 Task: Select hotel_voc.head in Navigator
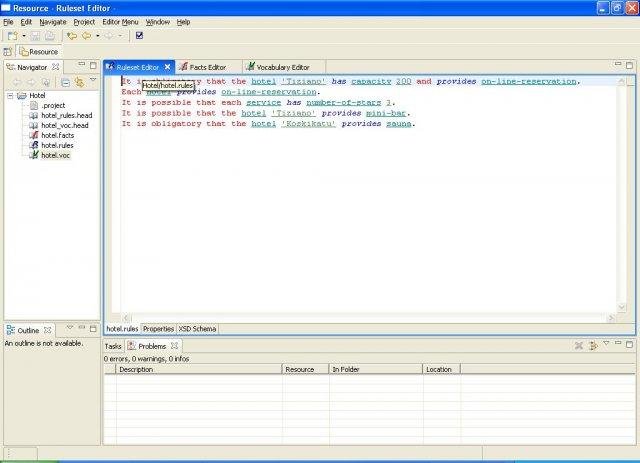pos(64,125)
